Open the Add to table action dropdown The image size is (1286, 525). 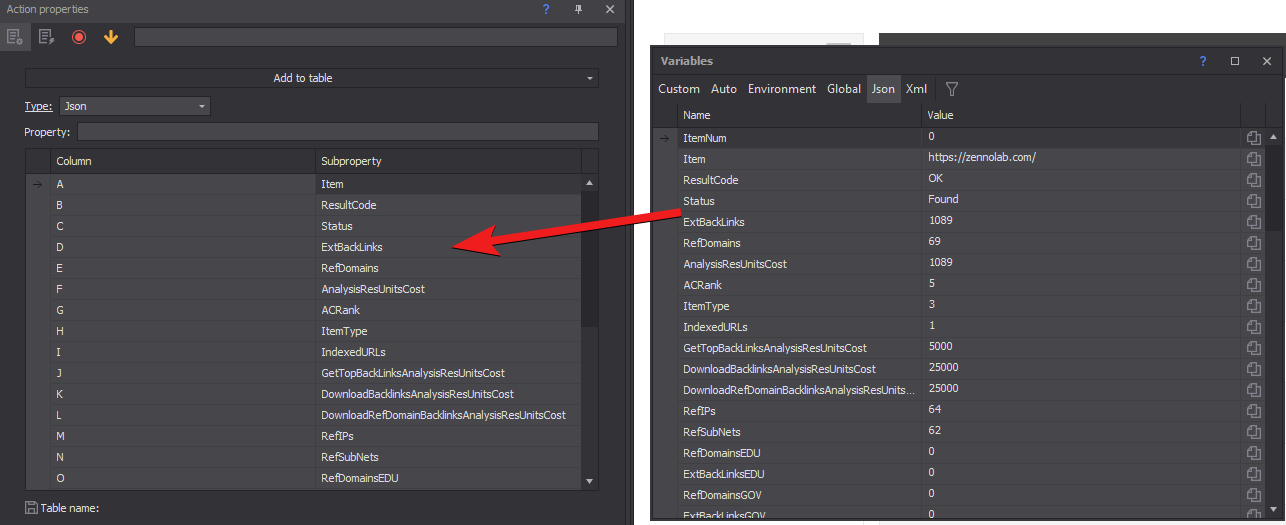click(311, 78)
